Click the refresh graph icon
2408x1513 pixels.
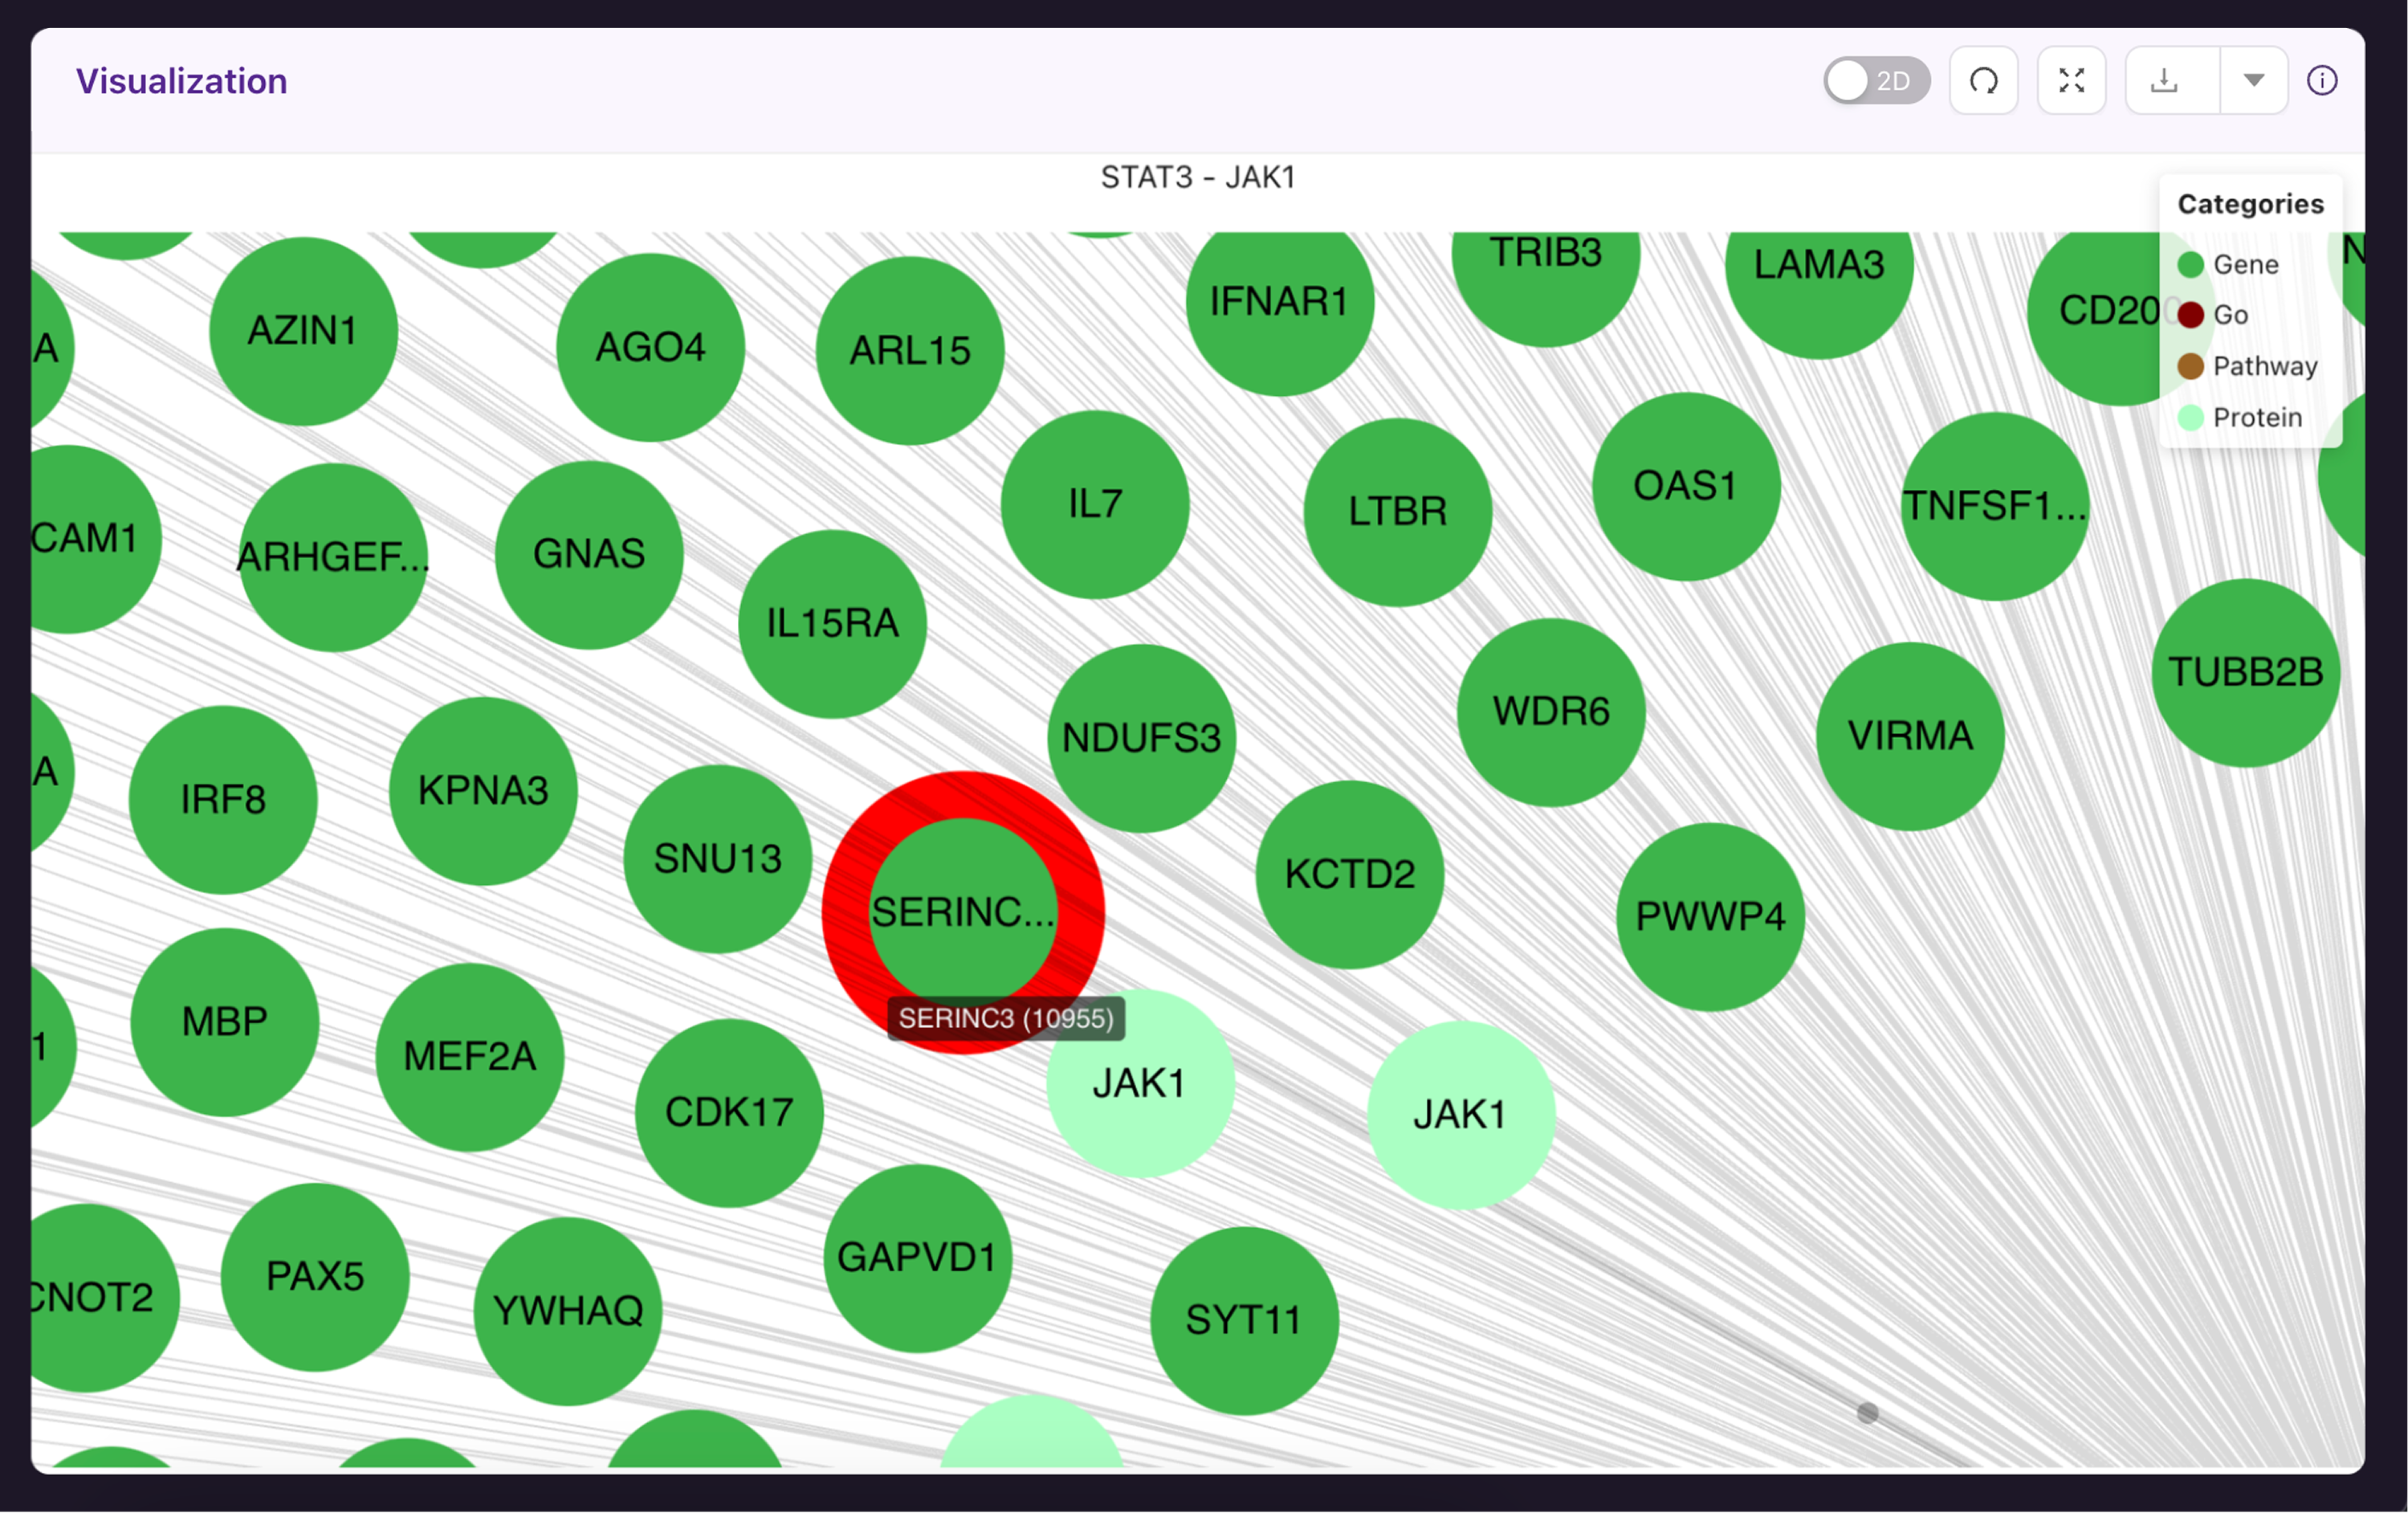click(1983, 81)
